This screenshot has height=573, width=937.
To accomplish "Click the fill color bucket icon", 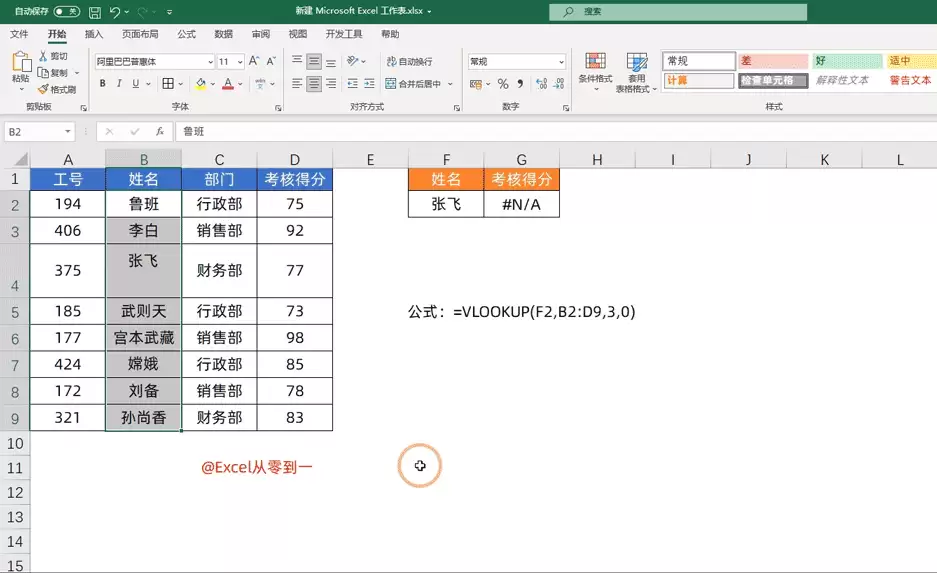I will click(x=201, y=84).
